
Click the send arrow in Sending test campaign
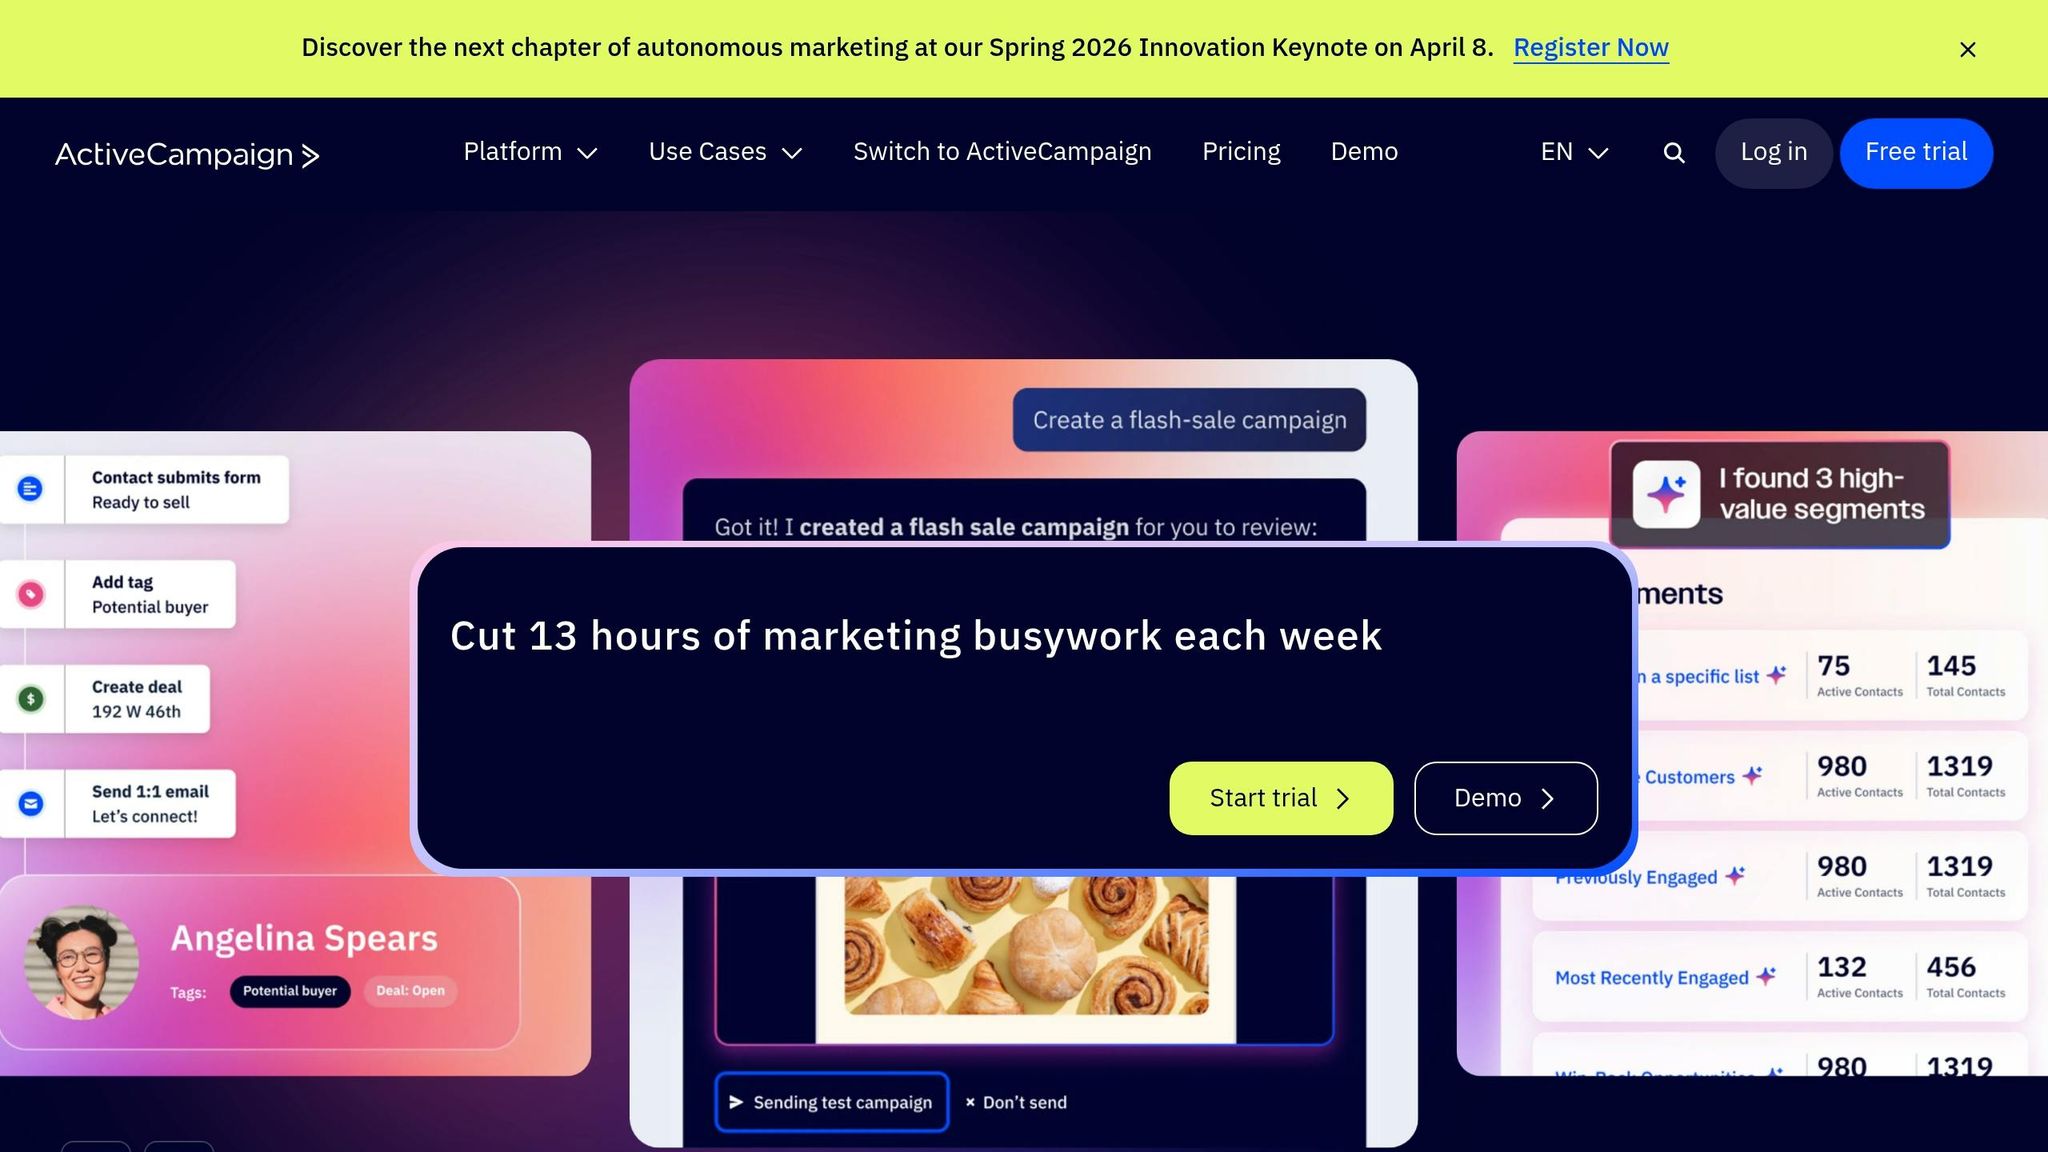point(737,1102)
